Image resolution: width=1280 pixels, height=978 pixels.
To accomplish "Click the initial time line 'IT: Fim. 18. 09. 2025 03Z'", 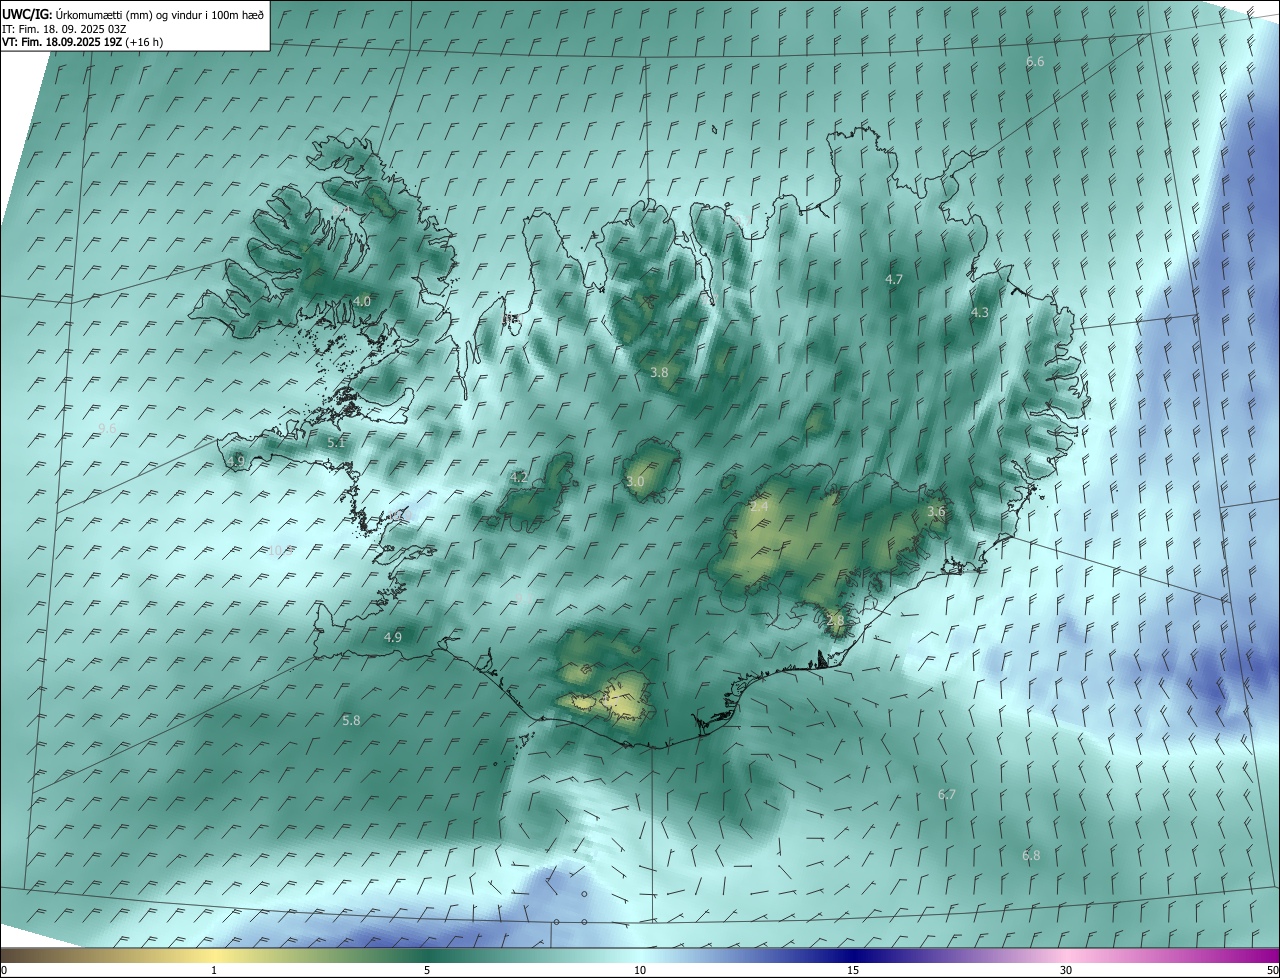I will pyautogui.click(x=65, y=29).
